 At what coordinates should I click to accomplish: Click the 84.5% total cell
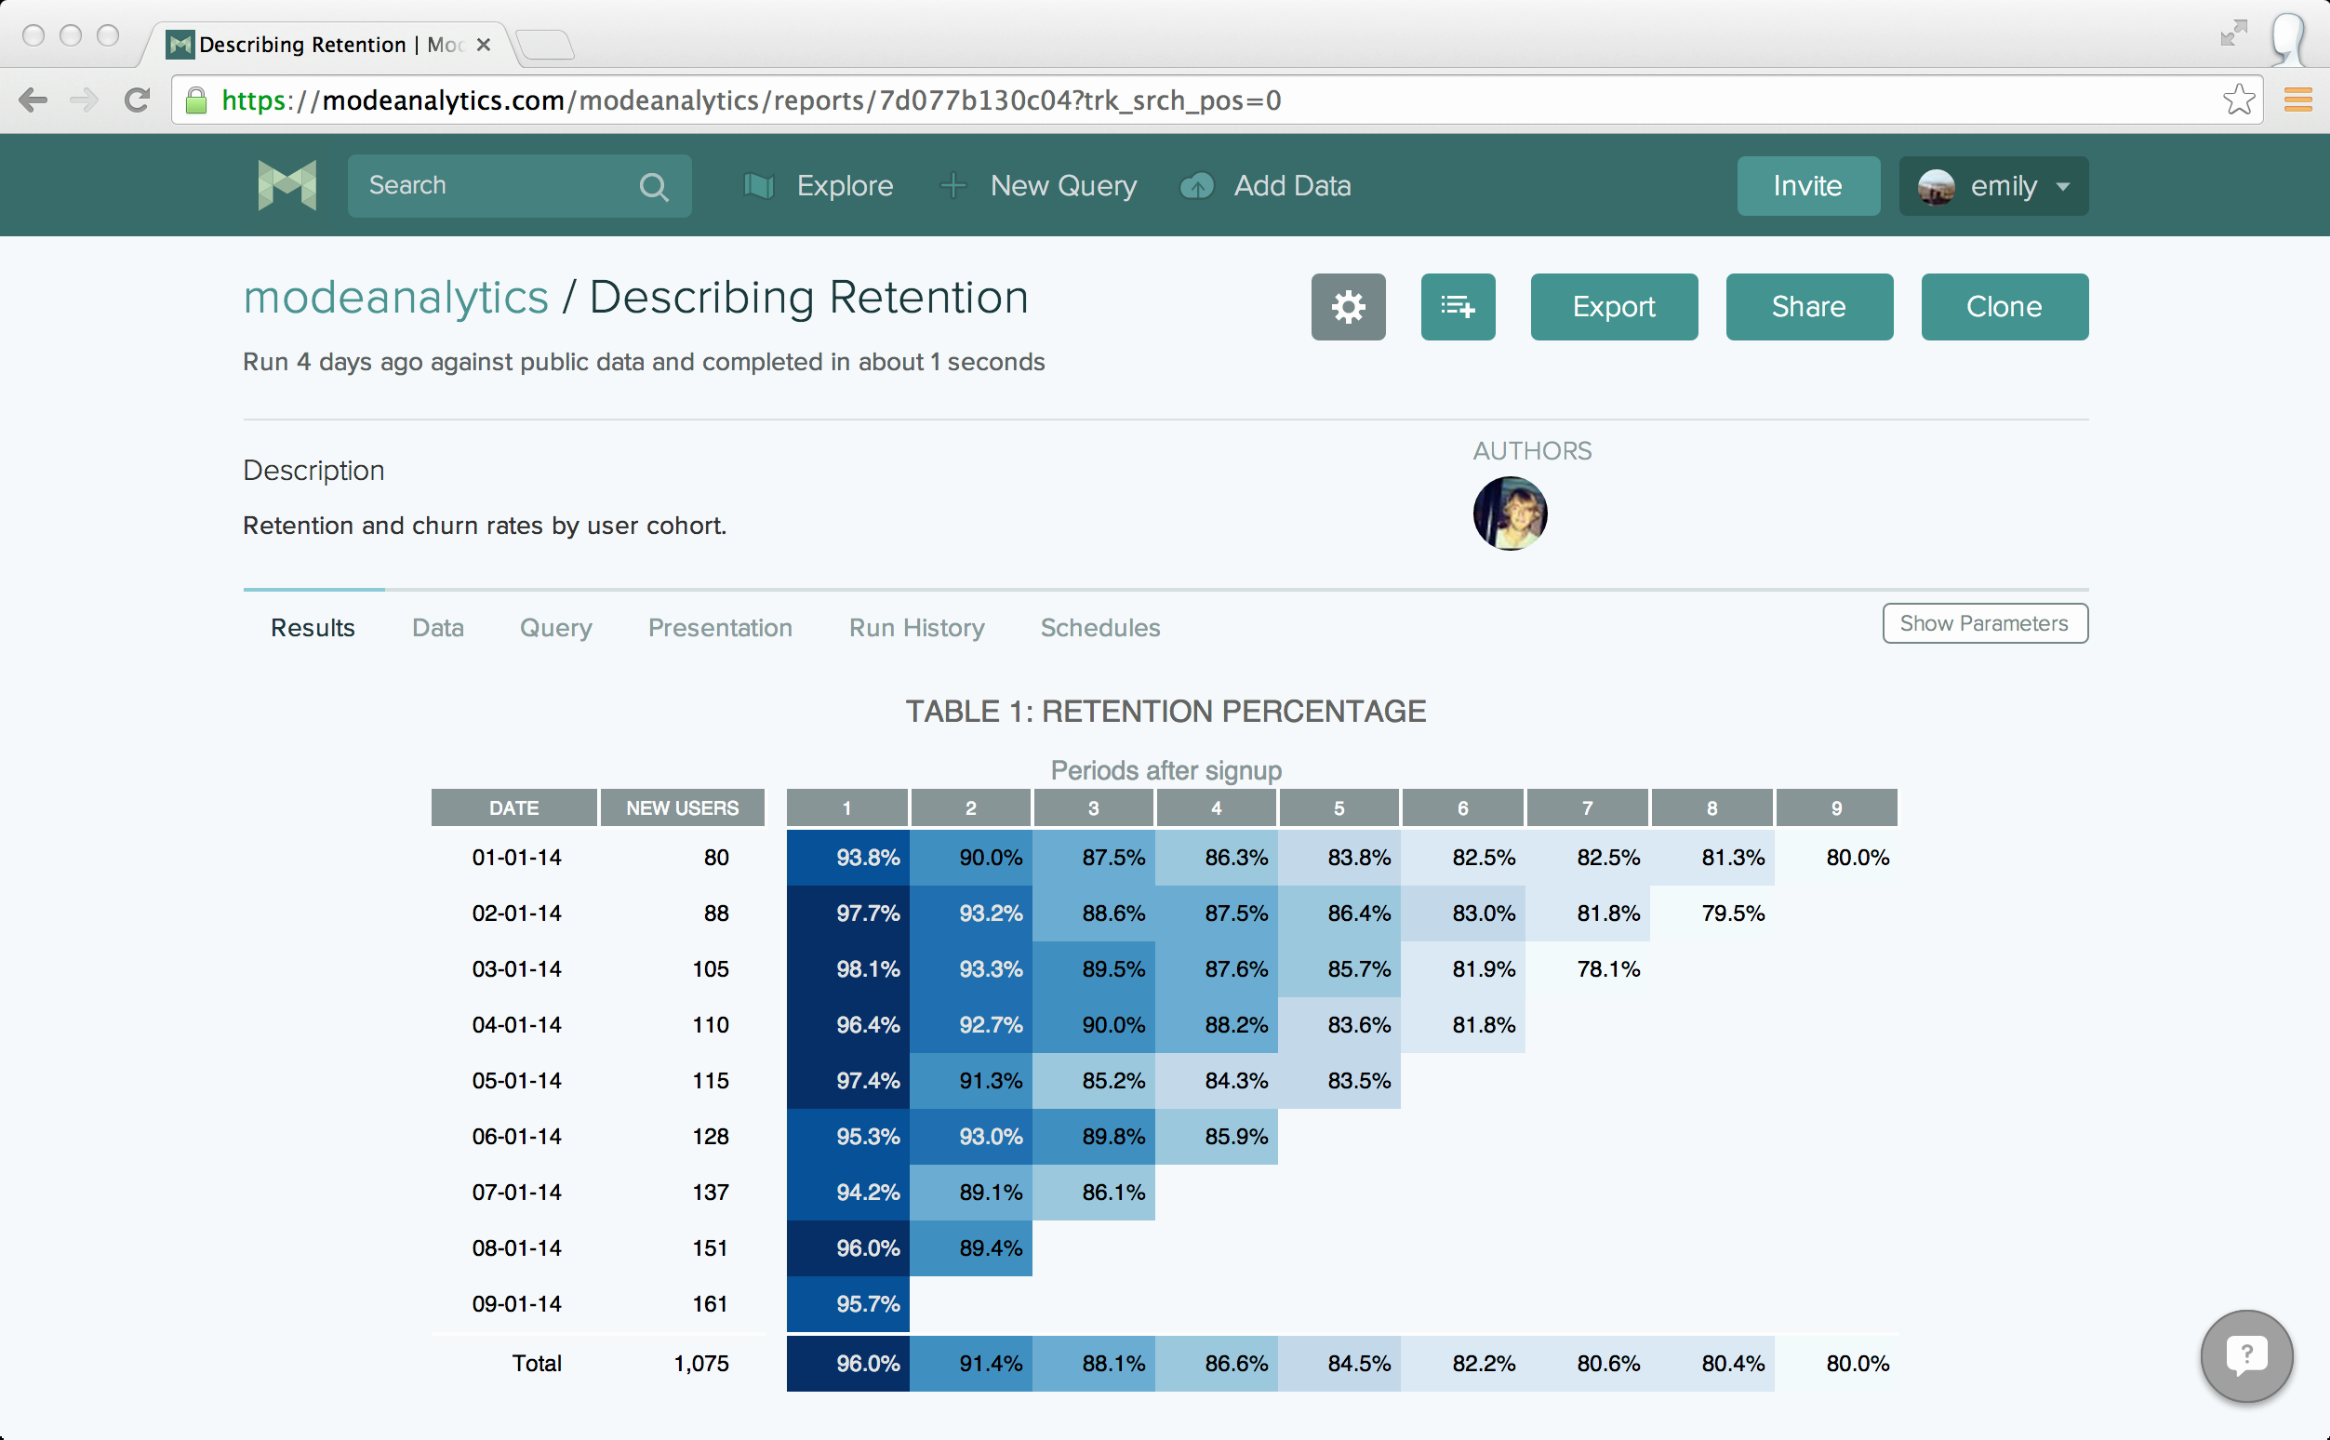click(x=1339, y=1364)
